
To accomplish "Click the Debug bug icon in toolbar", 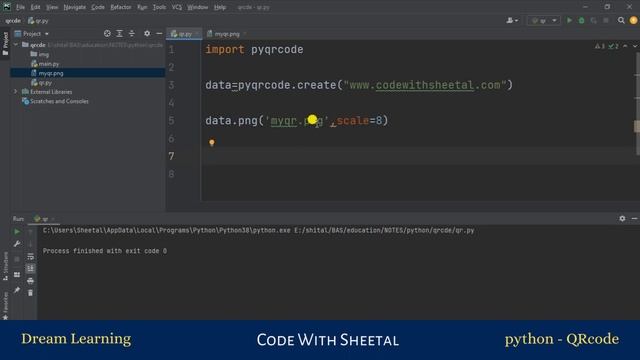I will point(582,20).
